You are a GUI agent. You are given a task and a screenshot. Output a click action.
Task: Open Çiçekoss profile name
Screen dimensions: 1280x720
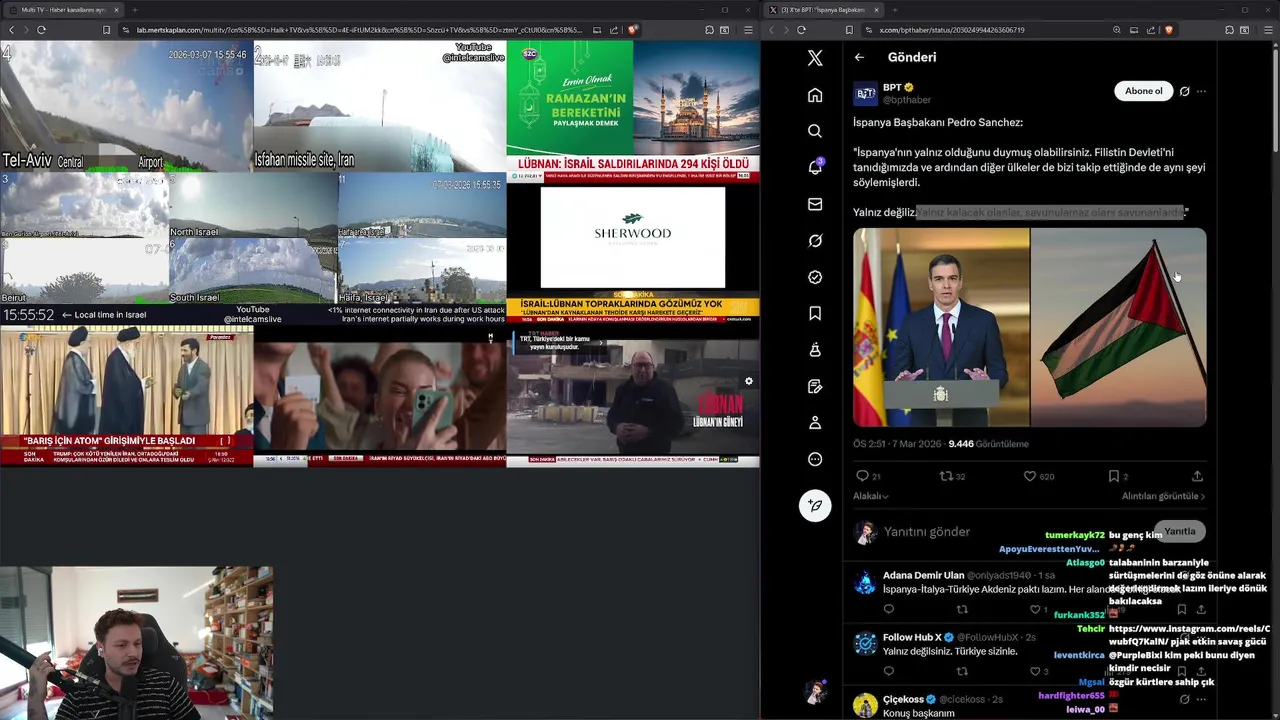point(904,699)
